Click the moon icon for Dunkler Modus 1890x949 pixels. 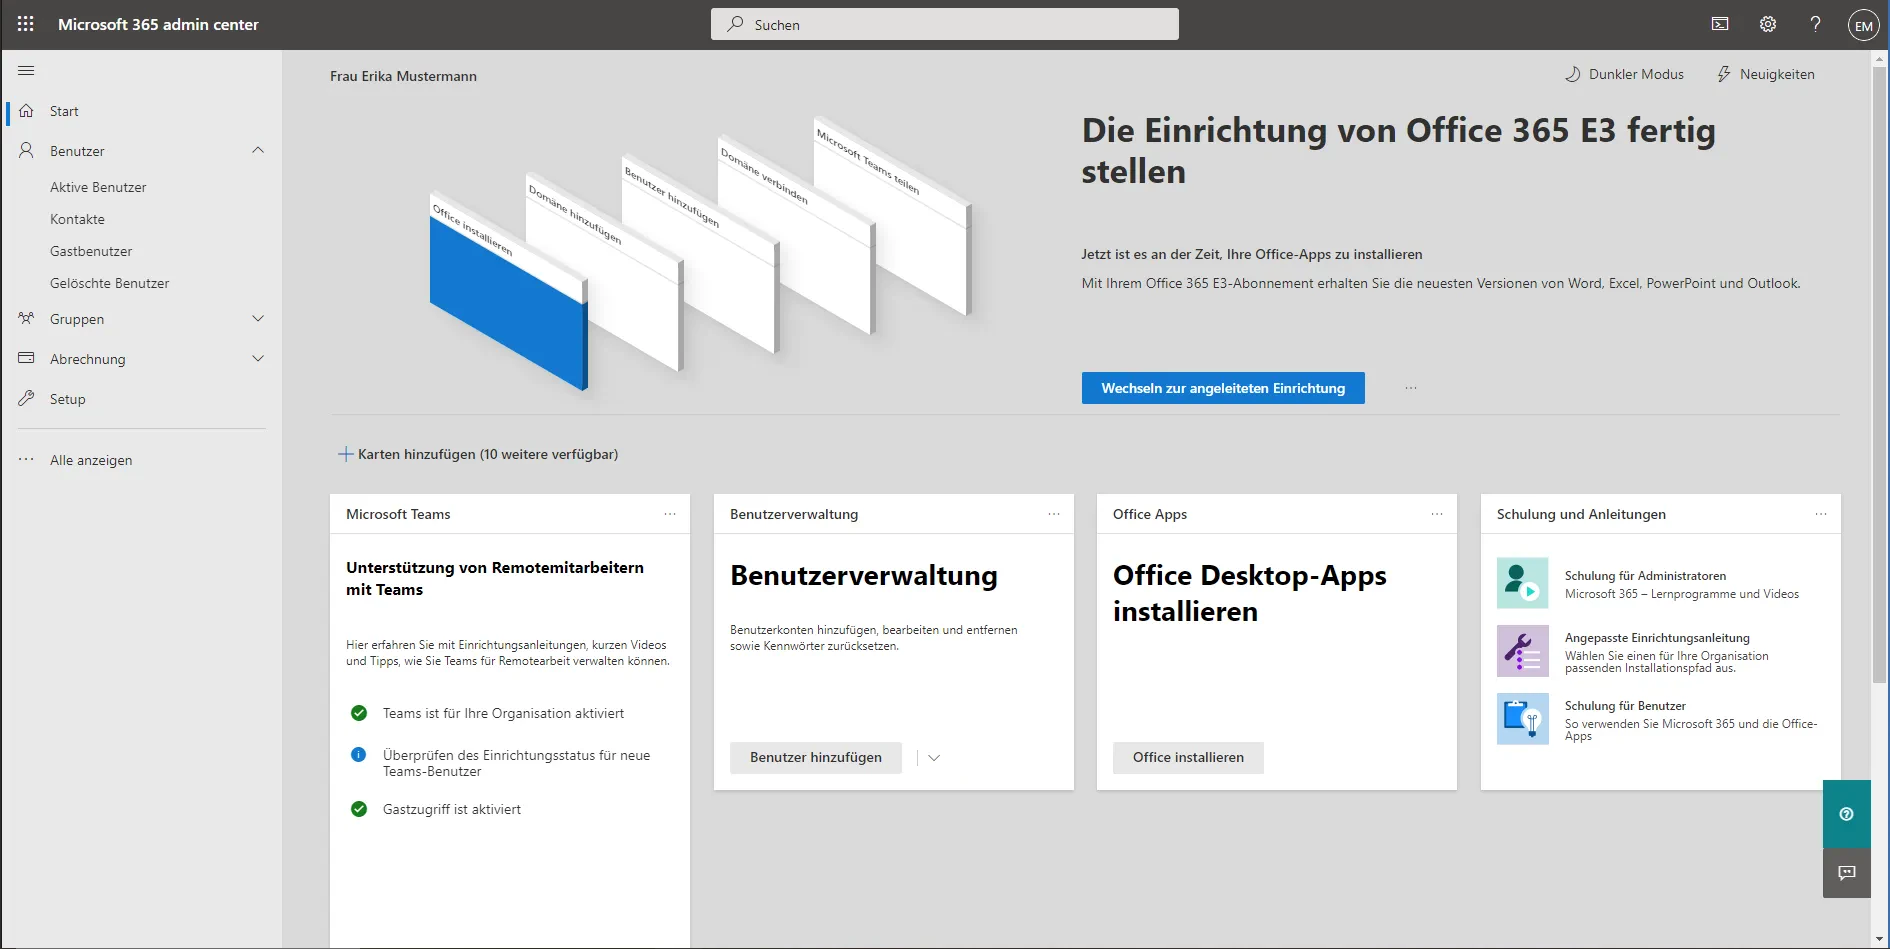[1573, 74]
